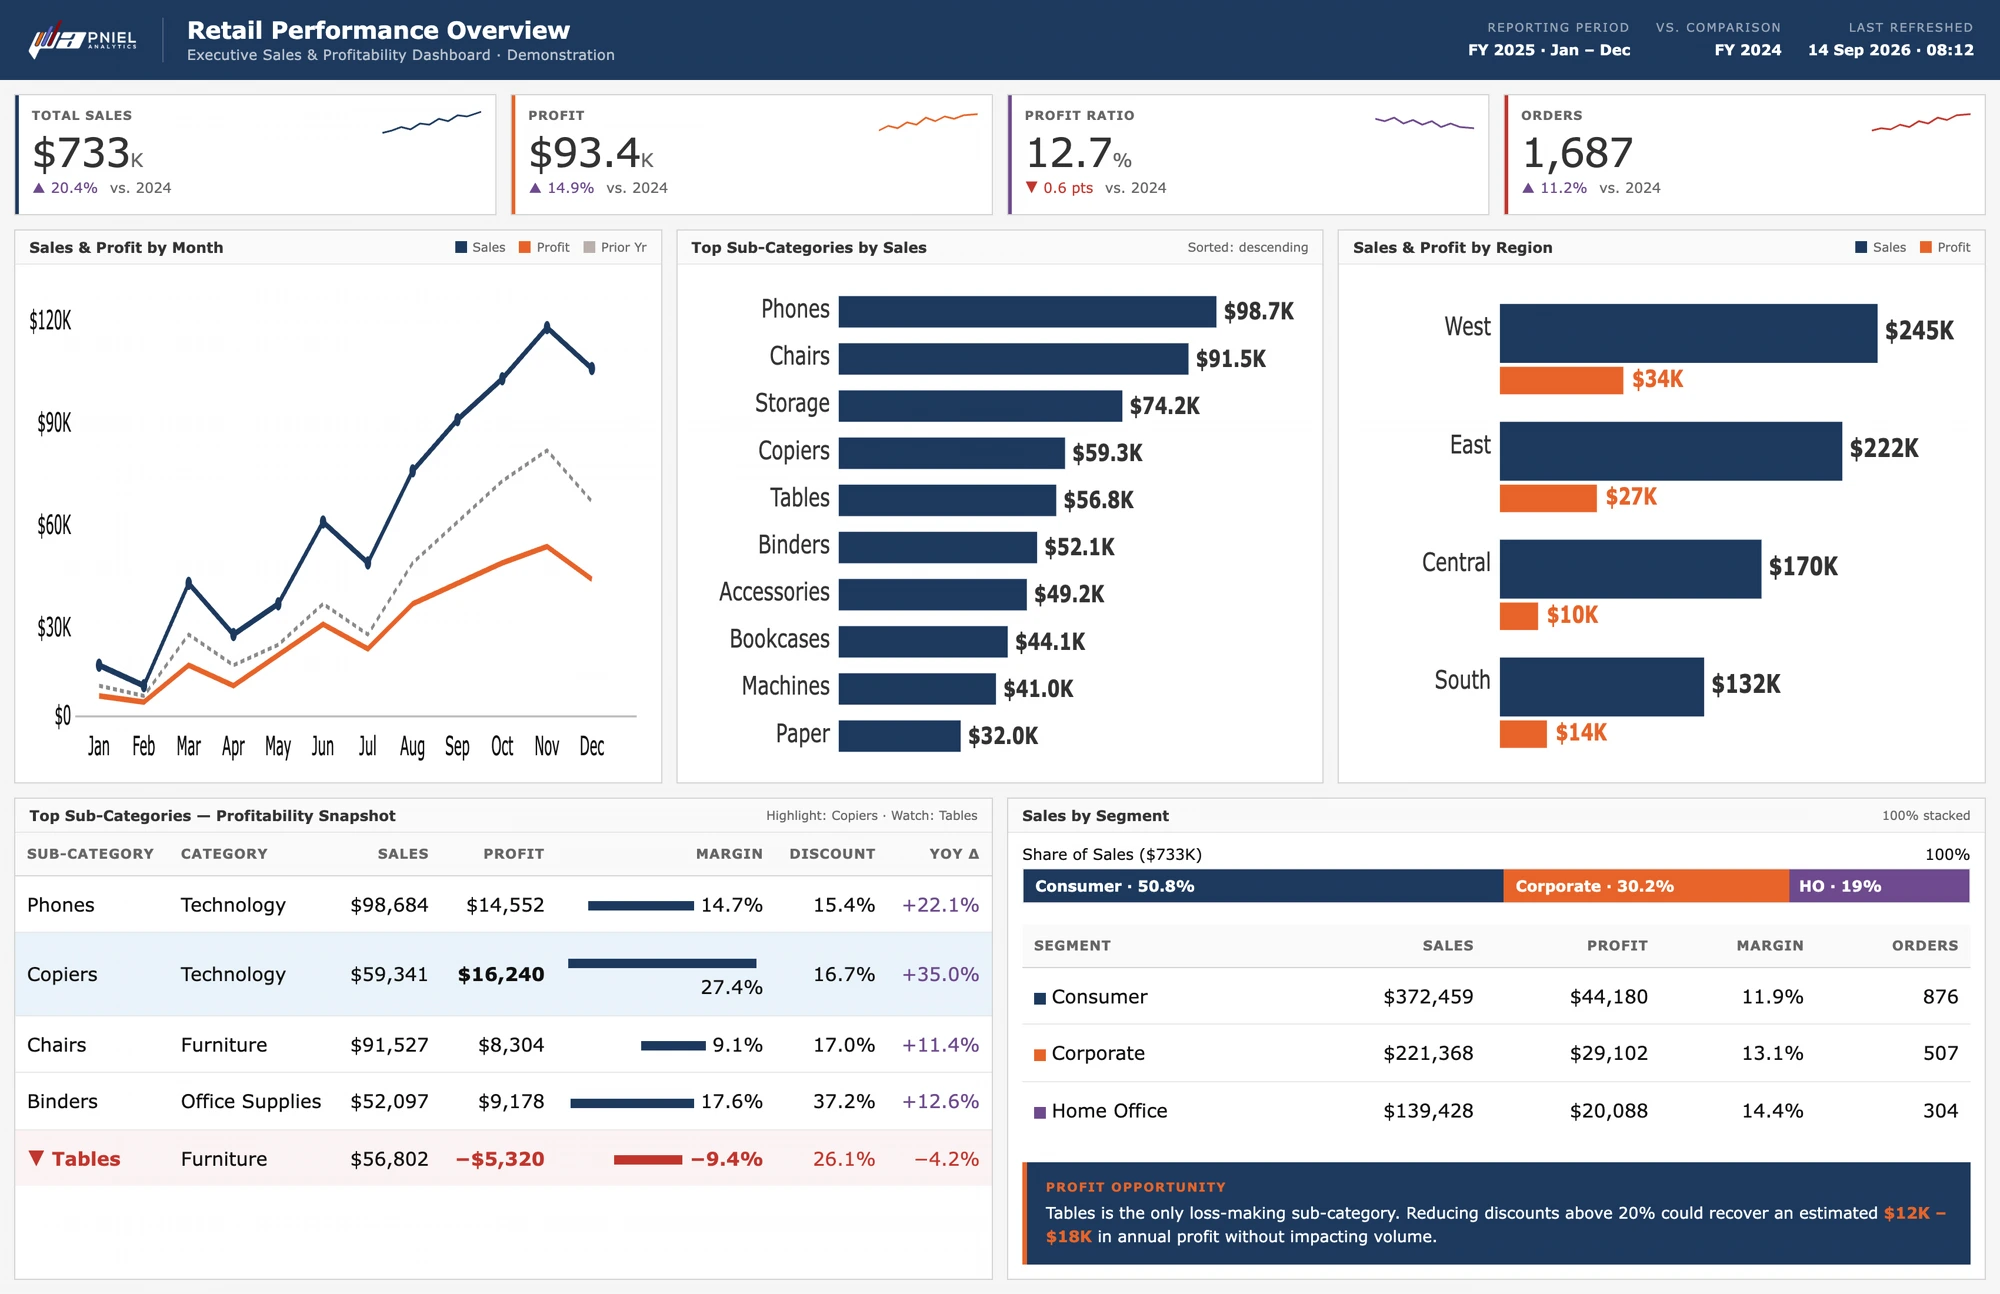
Task: Click the Profit KPI sparkline
Action: point(928,122)
